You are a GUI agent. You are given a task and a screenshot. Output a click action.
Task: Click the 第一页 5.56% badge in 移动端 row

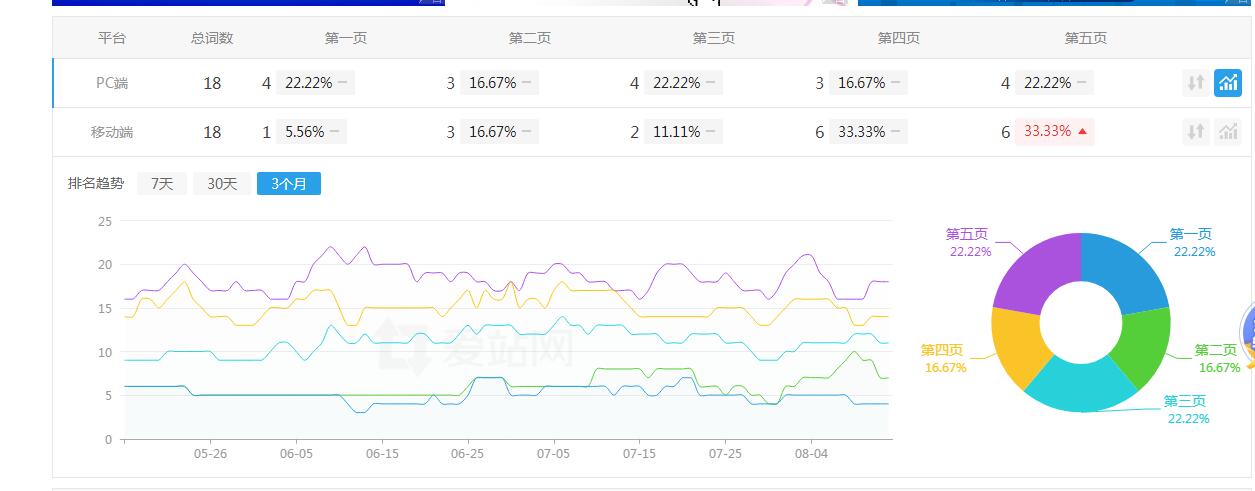pos(311,132)
